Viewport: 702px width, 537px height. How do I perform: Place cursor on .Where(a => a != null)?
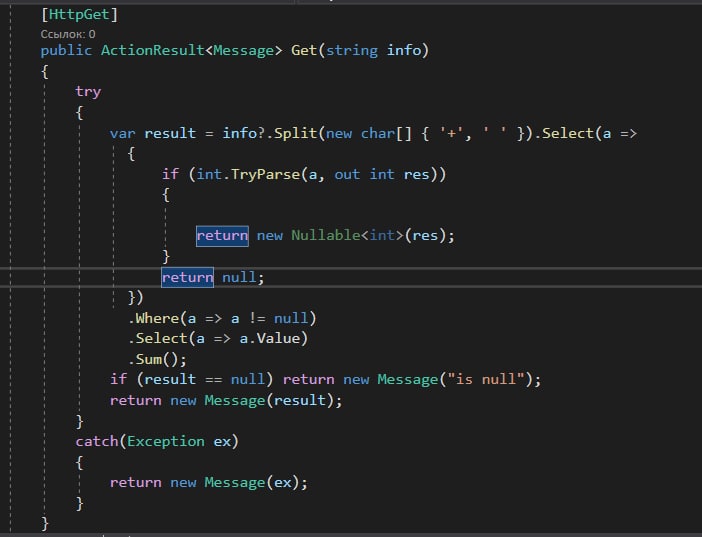pyautogui.click(x=222, y=318)
